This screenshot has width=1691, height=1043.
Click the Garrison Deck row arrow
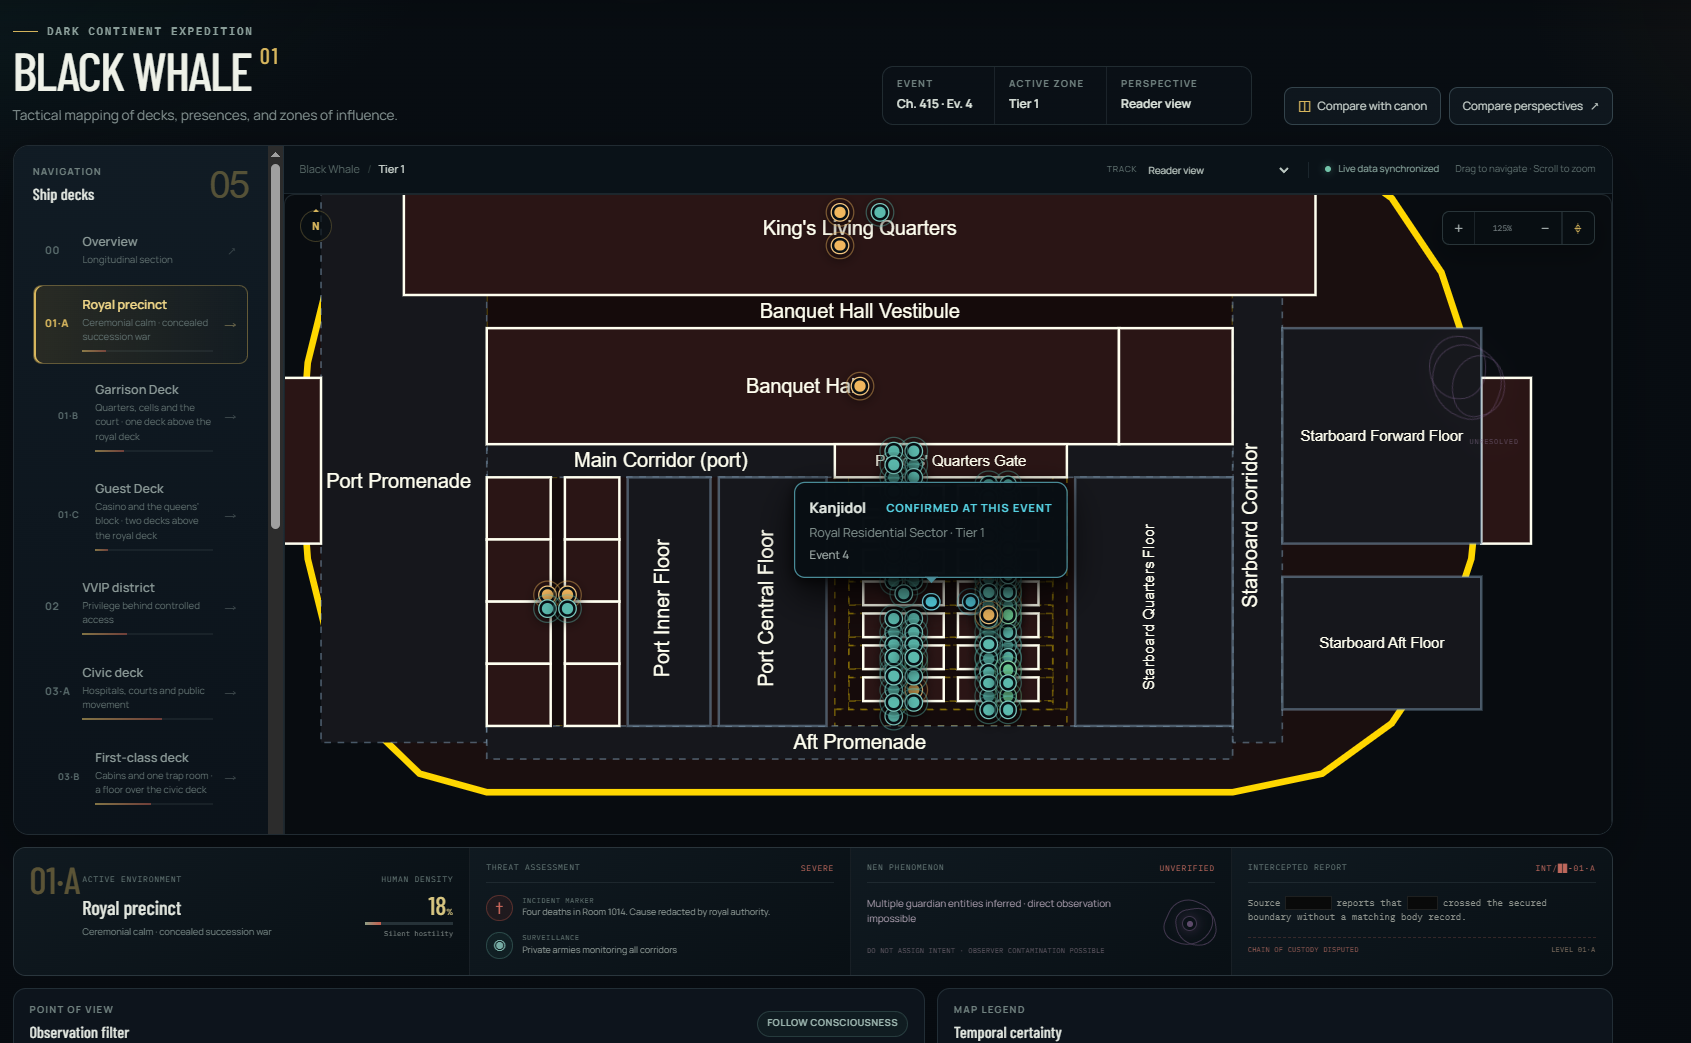click(x=230, y=416)
